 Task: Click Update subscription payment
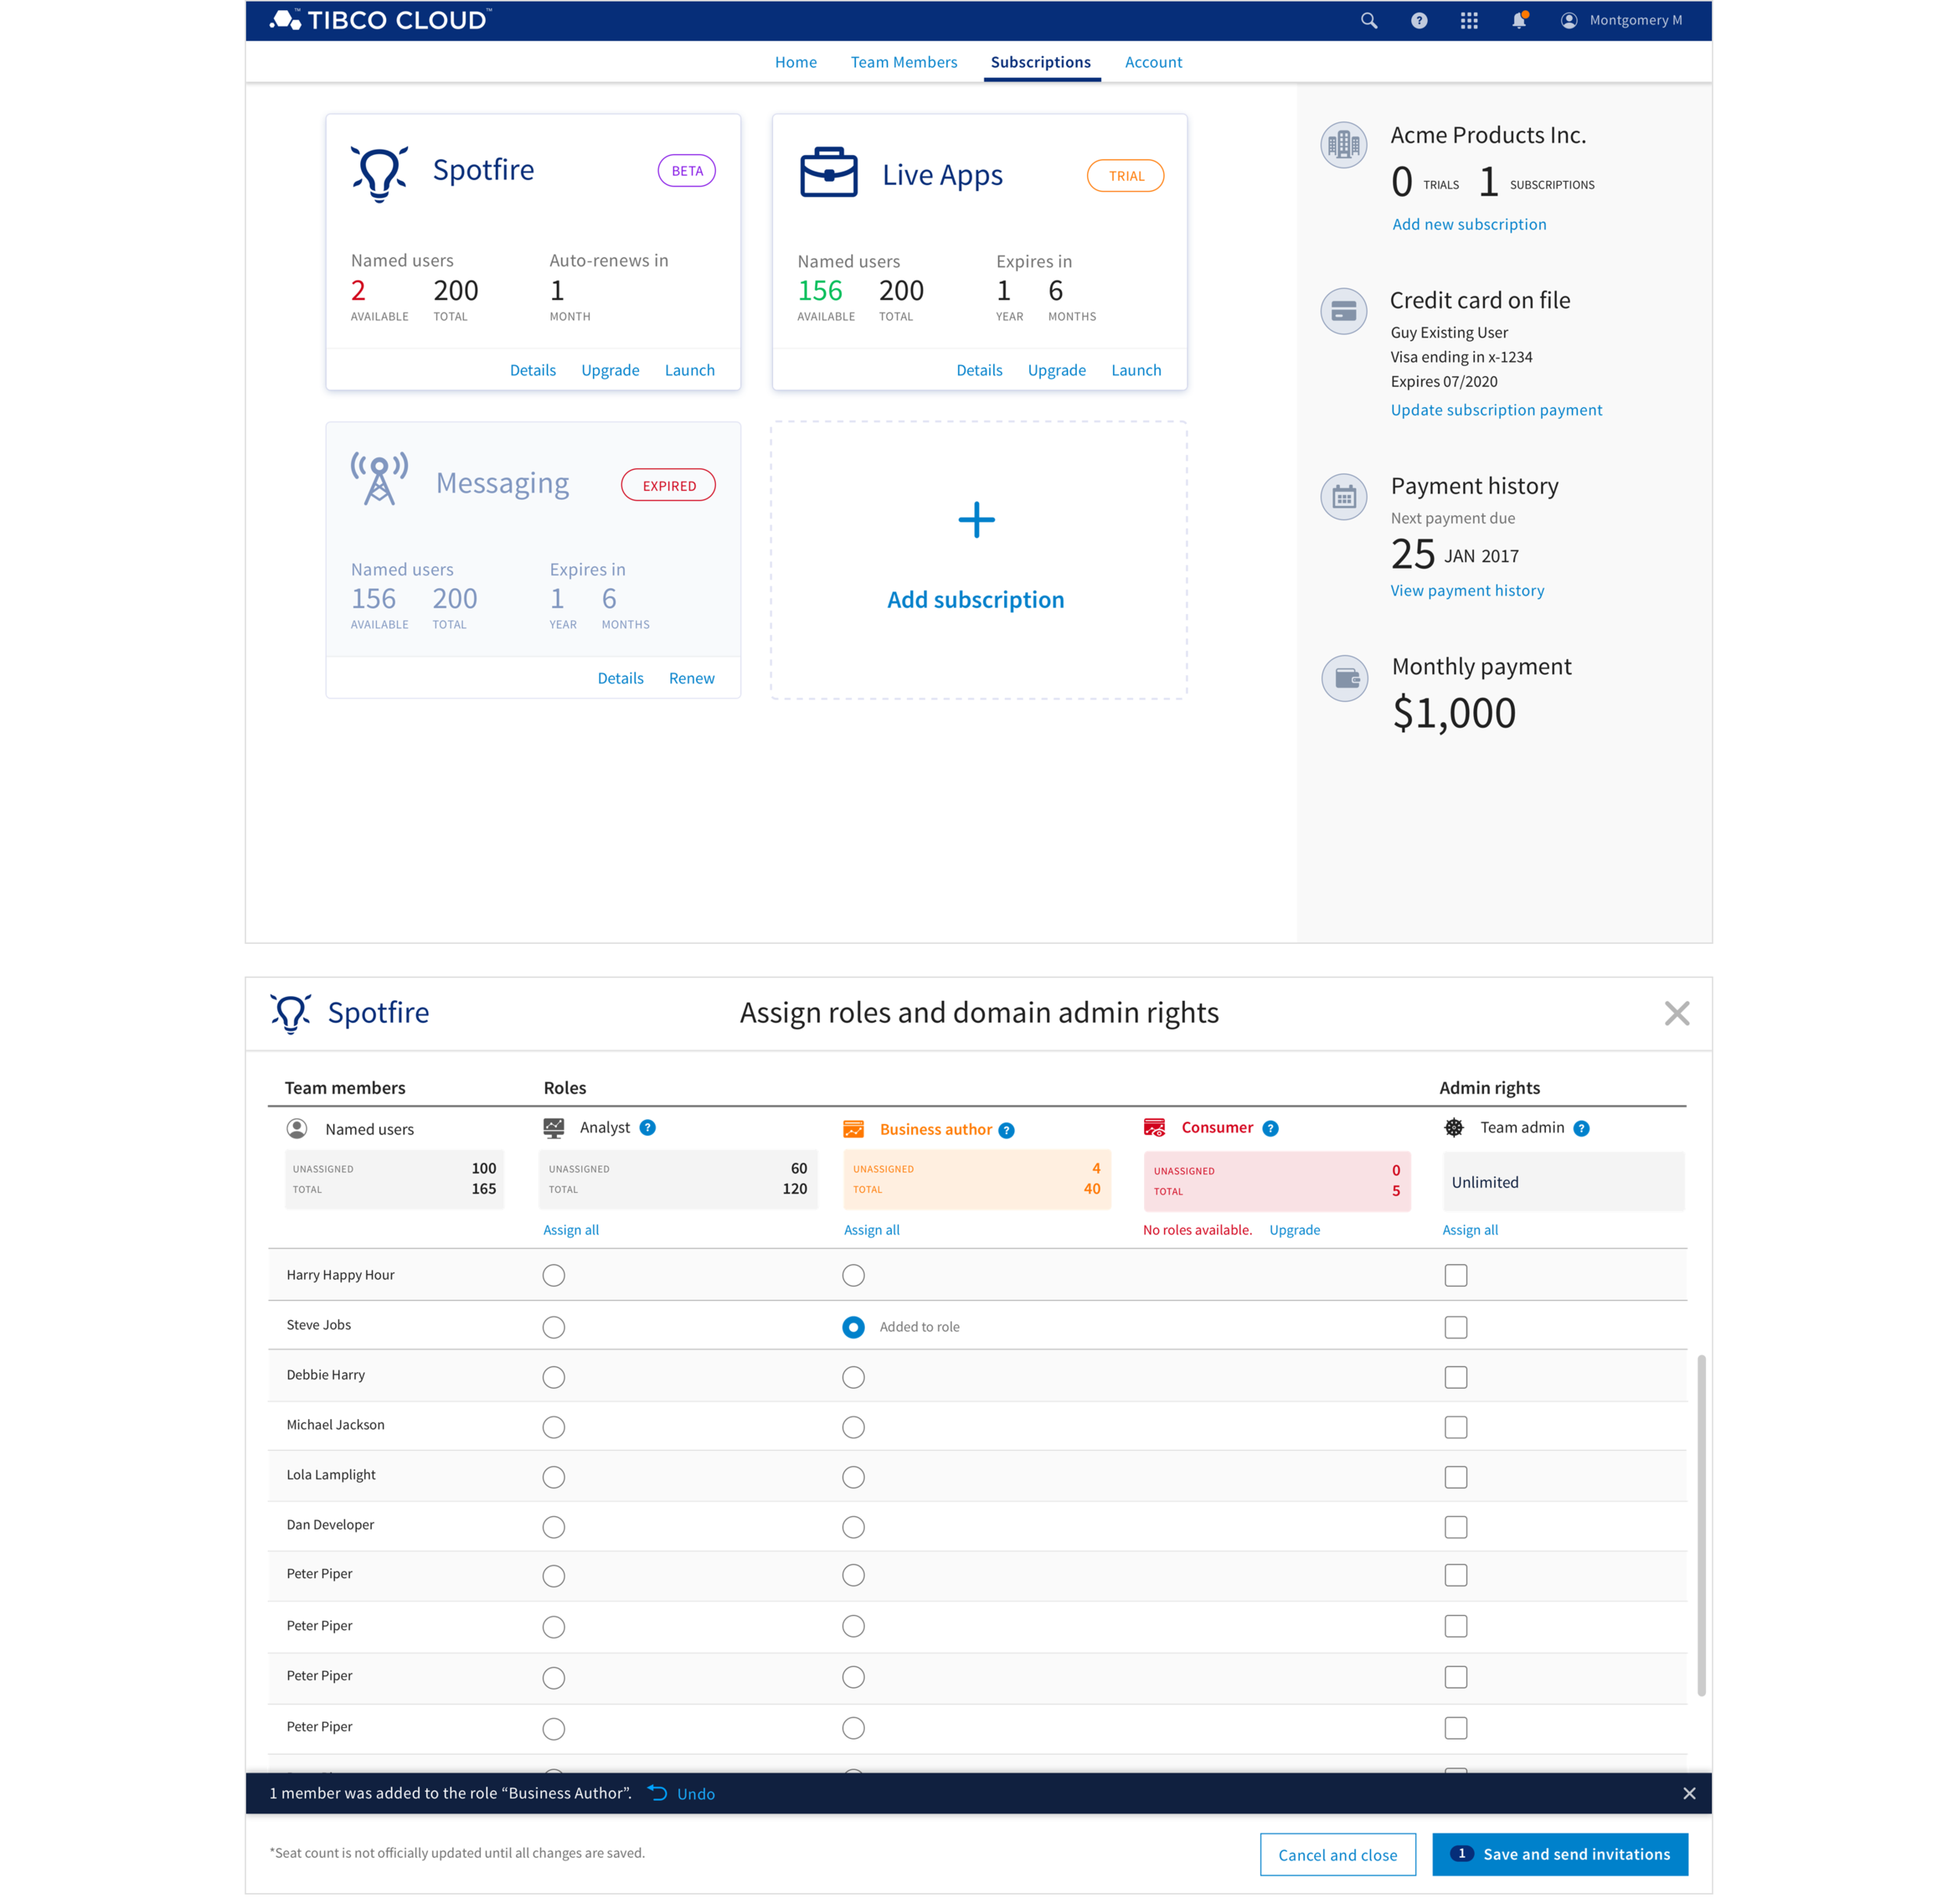pos(1495,410)
